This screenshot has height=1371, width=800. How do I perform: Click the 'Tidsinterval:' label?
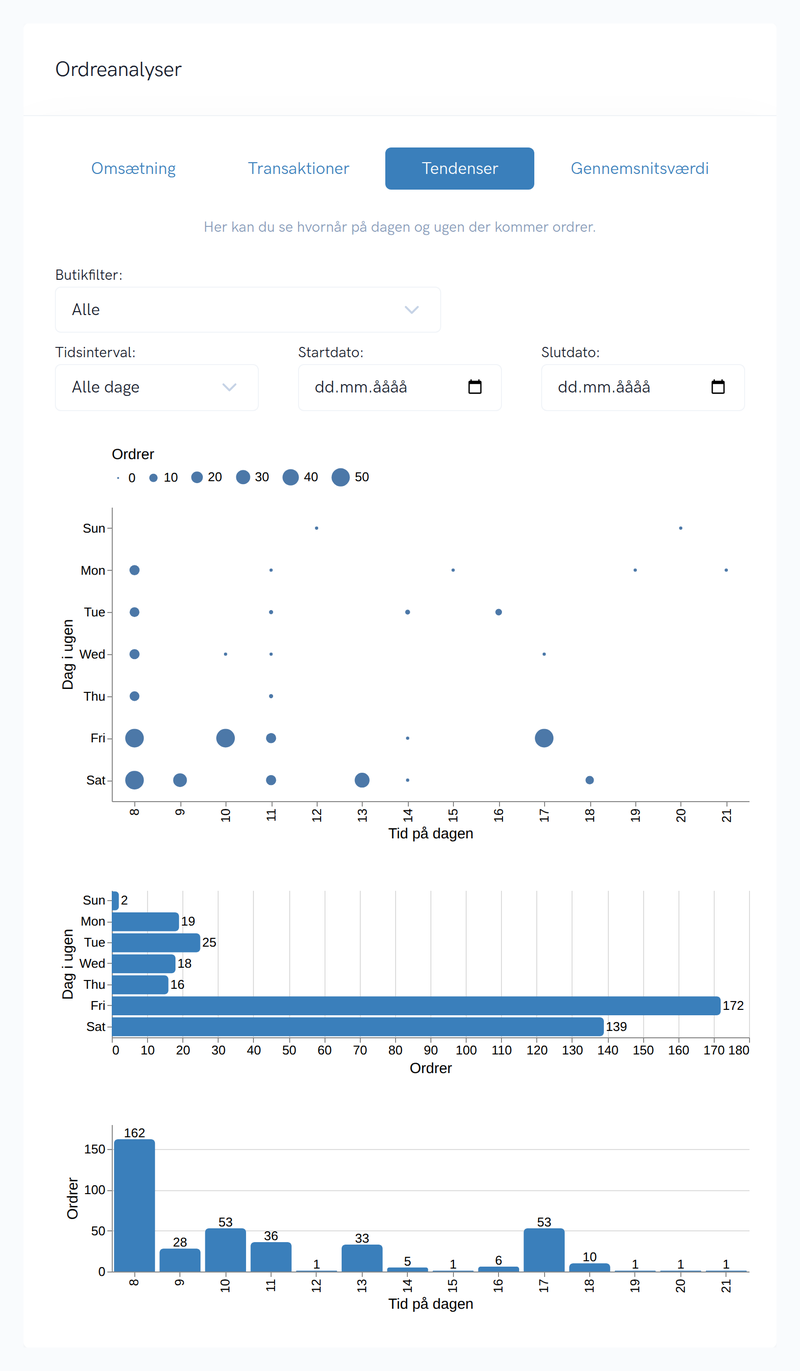(95, 352)
